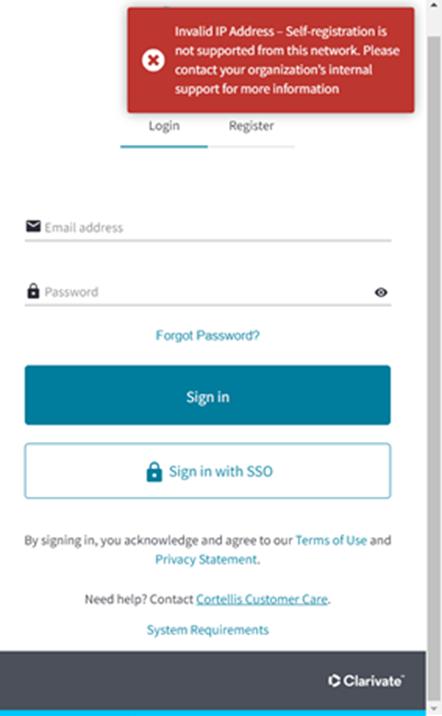Click the SSO lock icon
The width and height of the screenshot is (442, 716).
[x=154, y=472]
